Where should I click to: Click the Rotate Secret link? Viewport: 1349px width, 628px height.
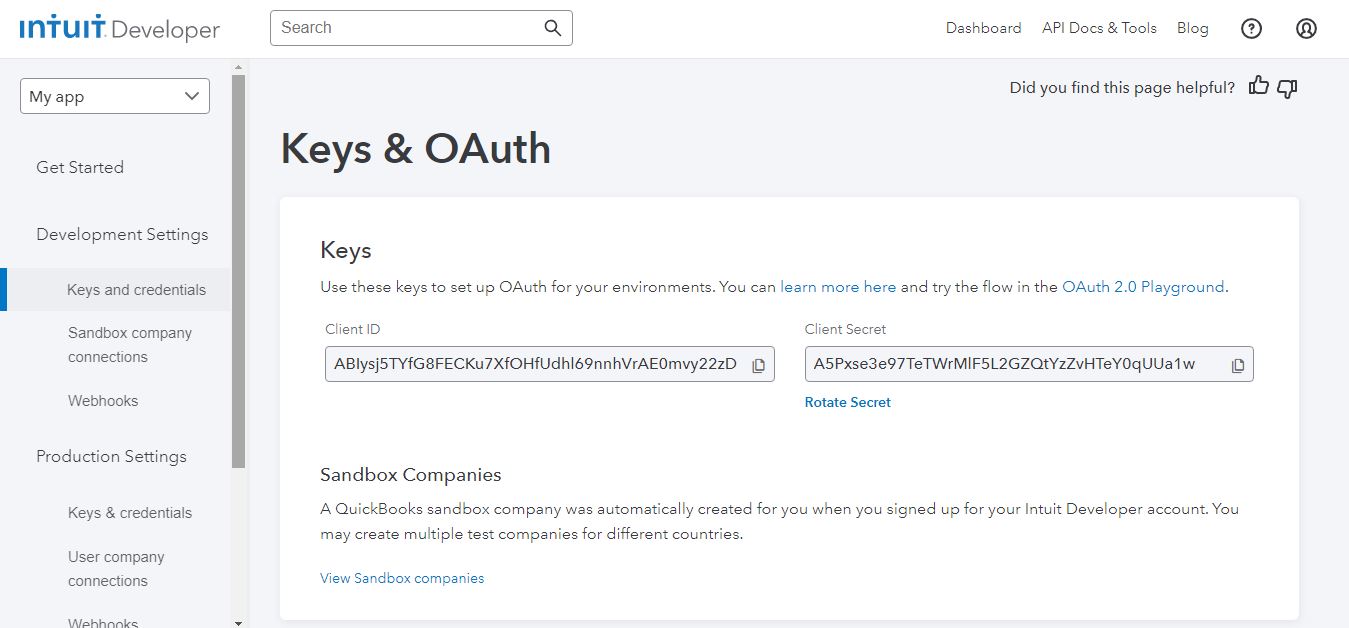coord(848,402)
